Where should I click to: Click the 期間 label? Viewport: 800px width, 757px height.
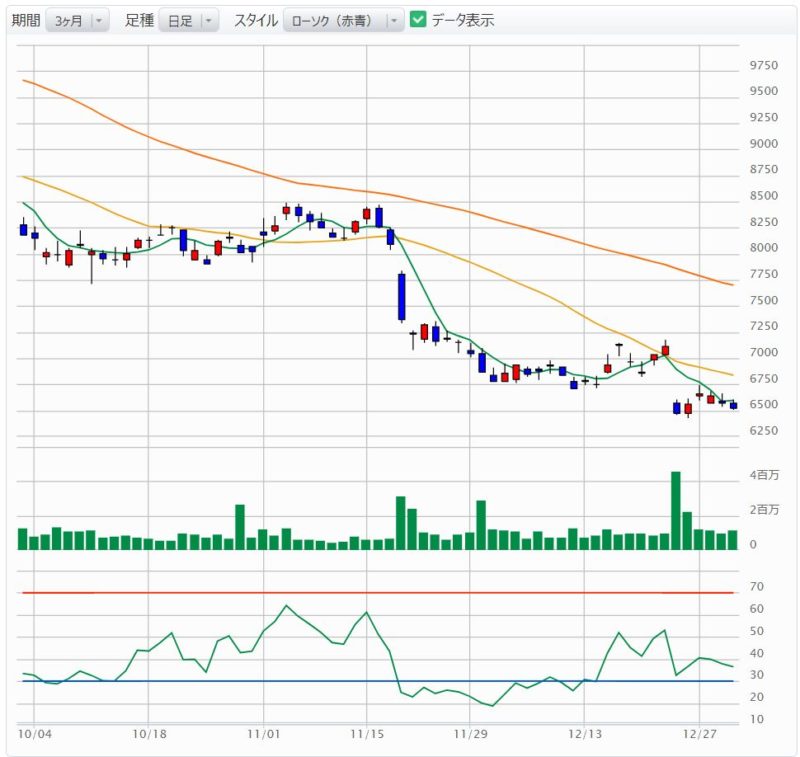(26, 20)
